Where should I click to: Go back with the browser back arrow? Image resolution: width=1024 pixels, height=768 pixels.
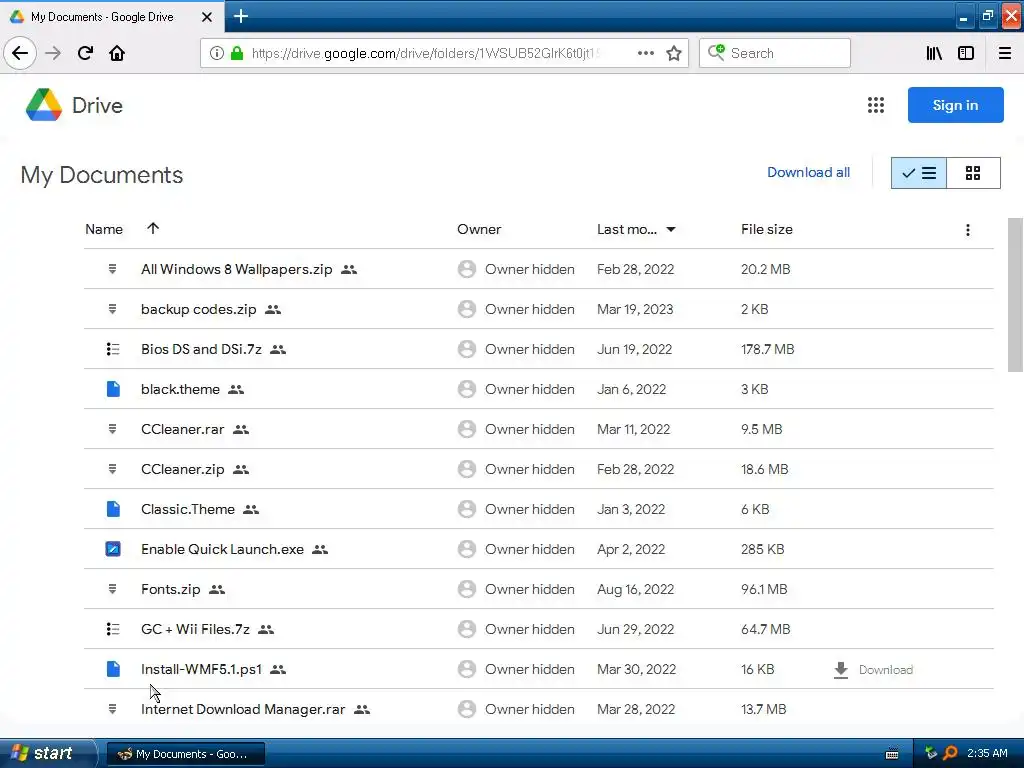pos(20,53)
